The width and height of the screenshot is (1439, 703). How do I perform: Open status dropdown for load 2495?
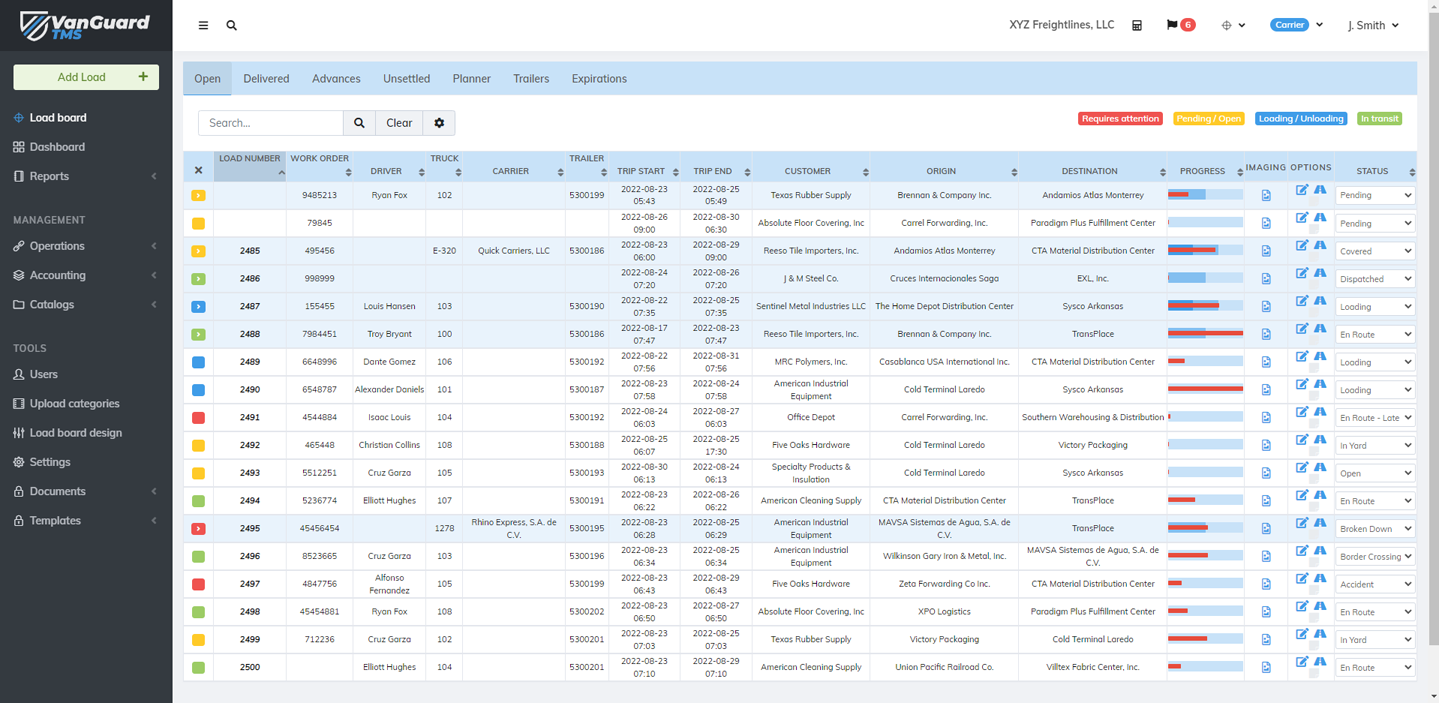(x=1375, y=529)
